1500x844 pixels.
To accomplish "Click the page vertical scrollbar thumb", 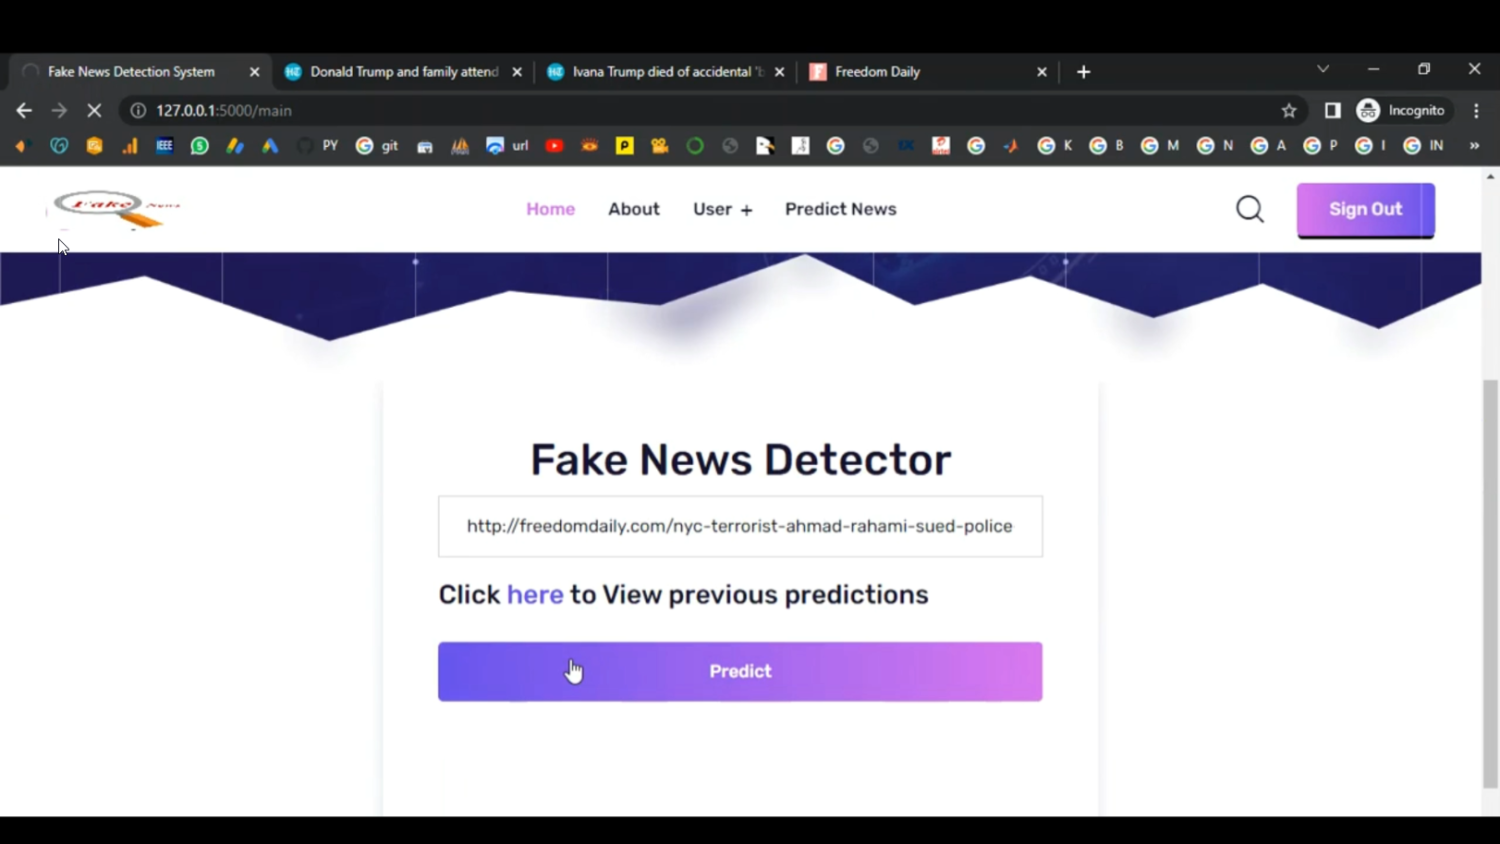I will coord(1490,584).
